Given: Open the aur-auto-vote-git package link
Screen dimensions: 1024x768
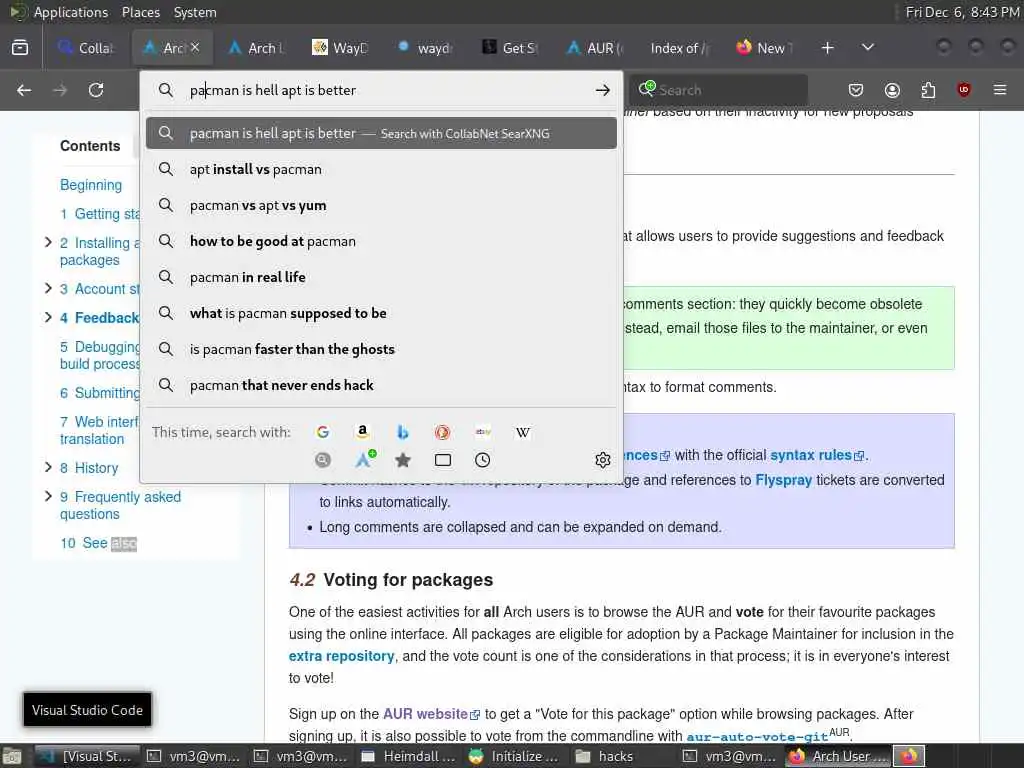Looking at the screenshot, I should tap(758, 737).
